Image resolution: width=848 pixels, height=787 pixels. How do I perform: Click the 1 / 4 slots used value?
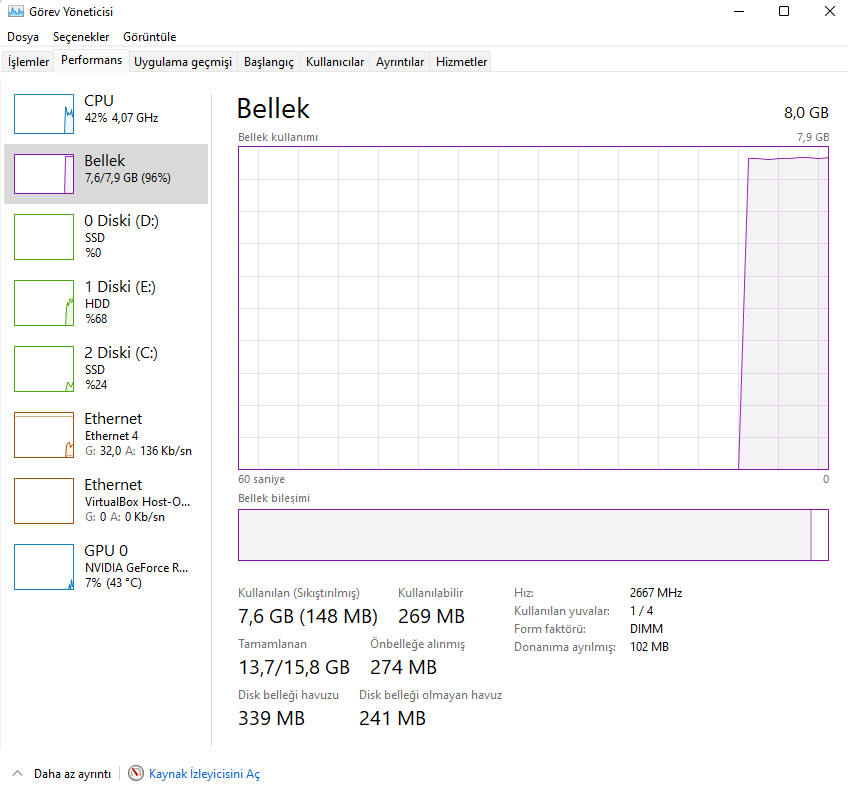click(x=641, y=611)
